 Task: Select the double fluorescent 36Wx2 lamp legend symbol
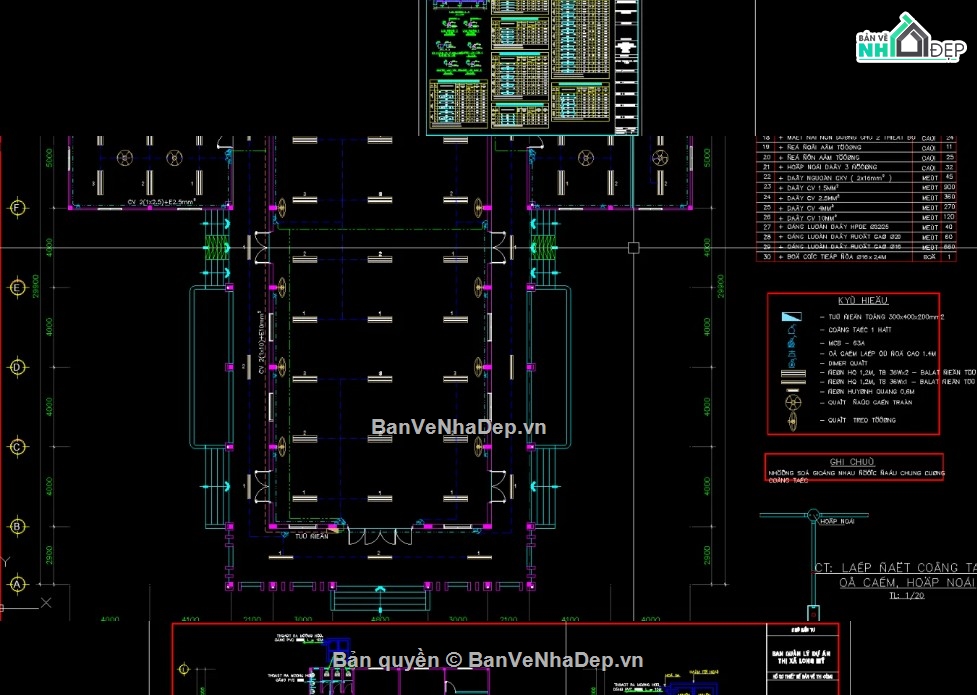click(793, 373)
